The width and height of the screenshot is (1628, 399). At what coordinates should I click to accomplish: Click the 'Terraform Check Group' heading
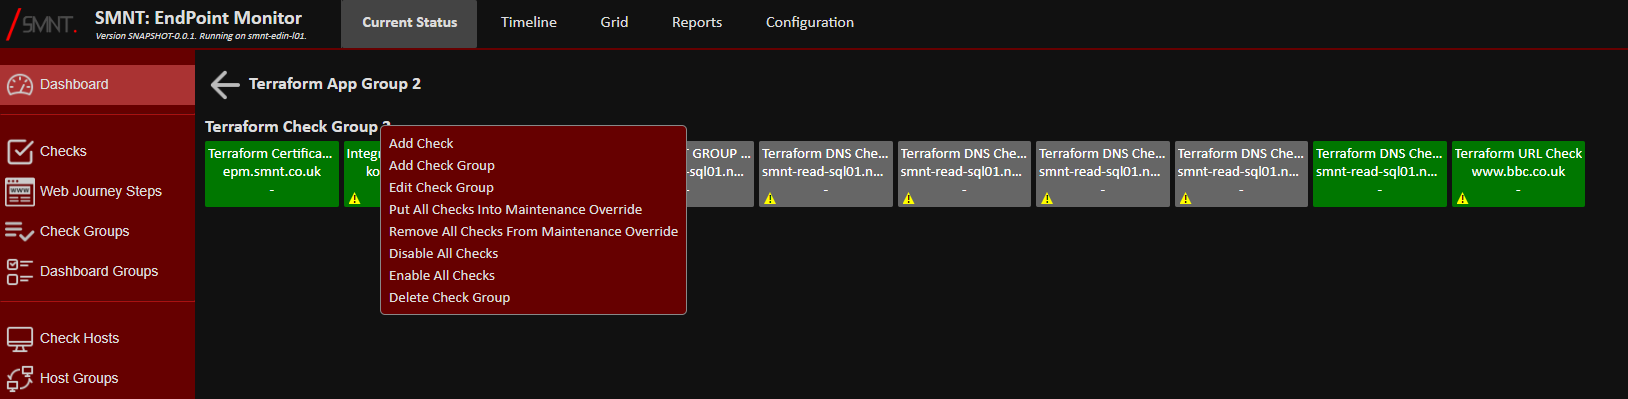tap(298, 127)
